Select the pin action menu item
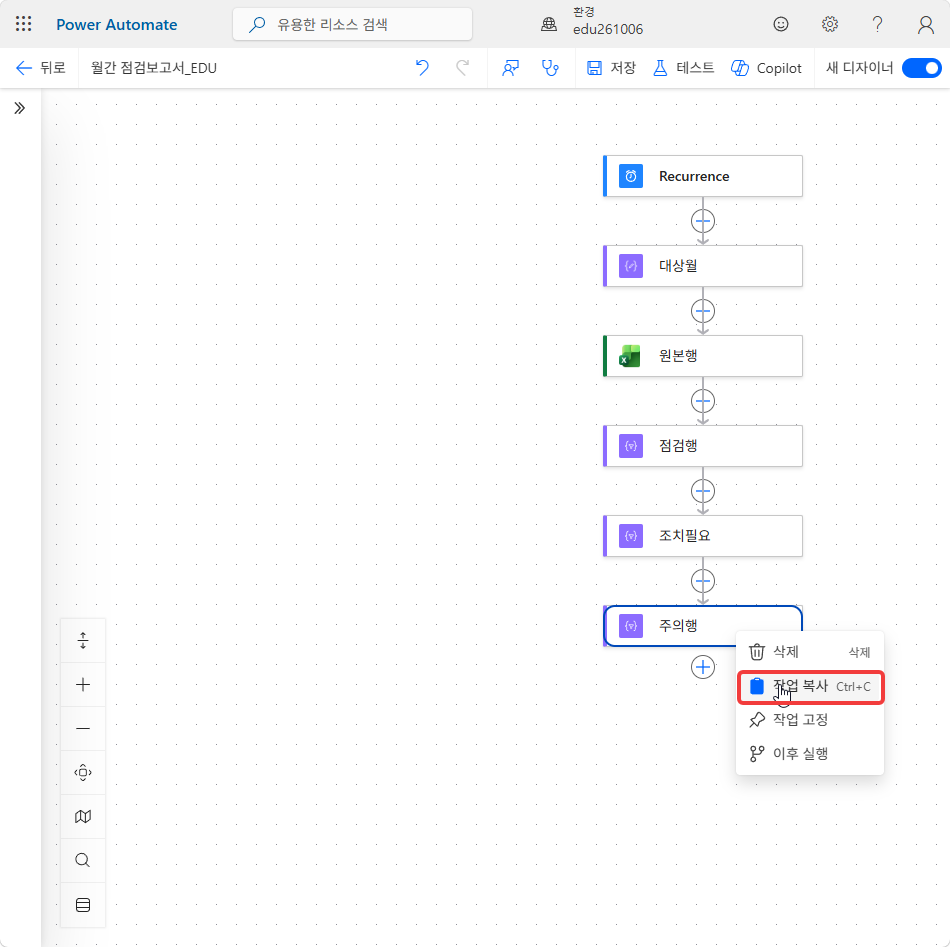Image resolution: width=950 pixels, height=947 pixels. coord(809,720)
